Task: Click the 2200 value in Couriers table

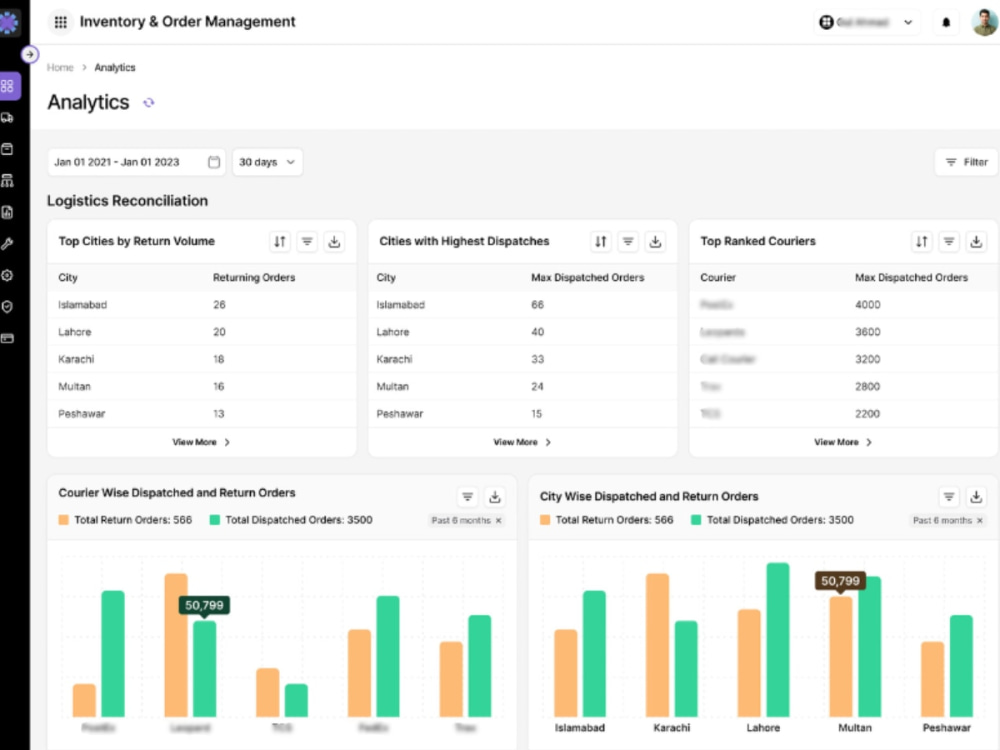Action: click(867, 414)
